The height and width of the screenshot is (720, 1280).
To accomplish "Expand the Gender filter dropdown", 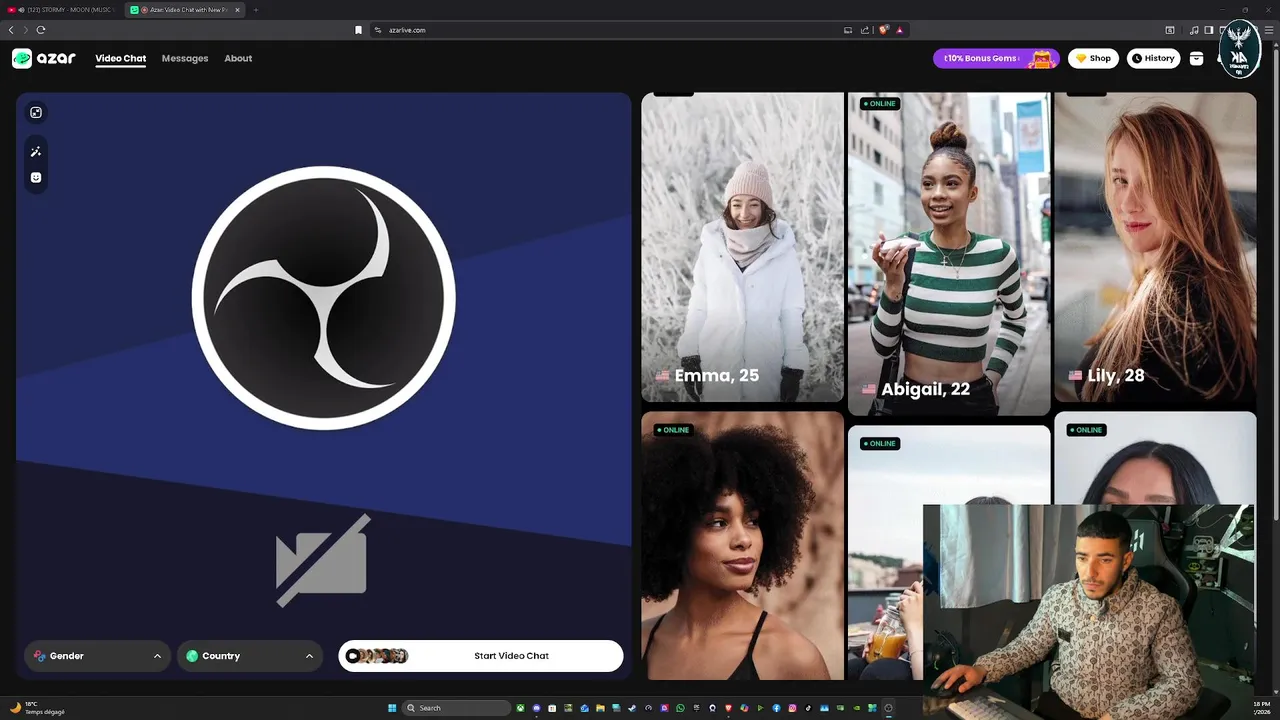I will [x=98, y=656].
